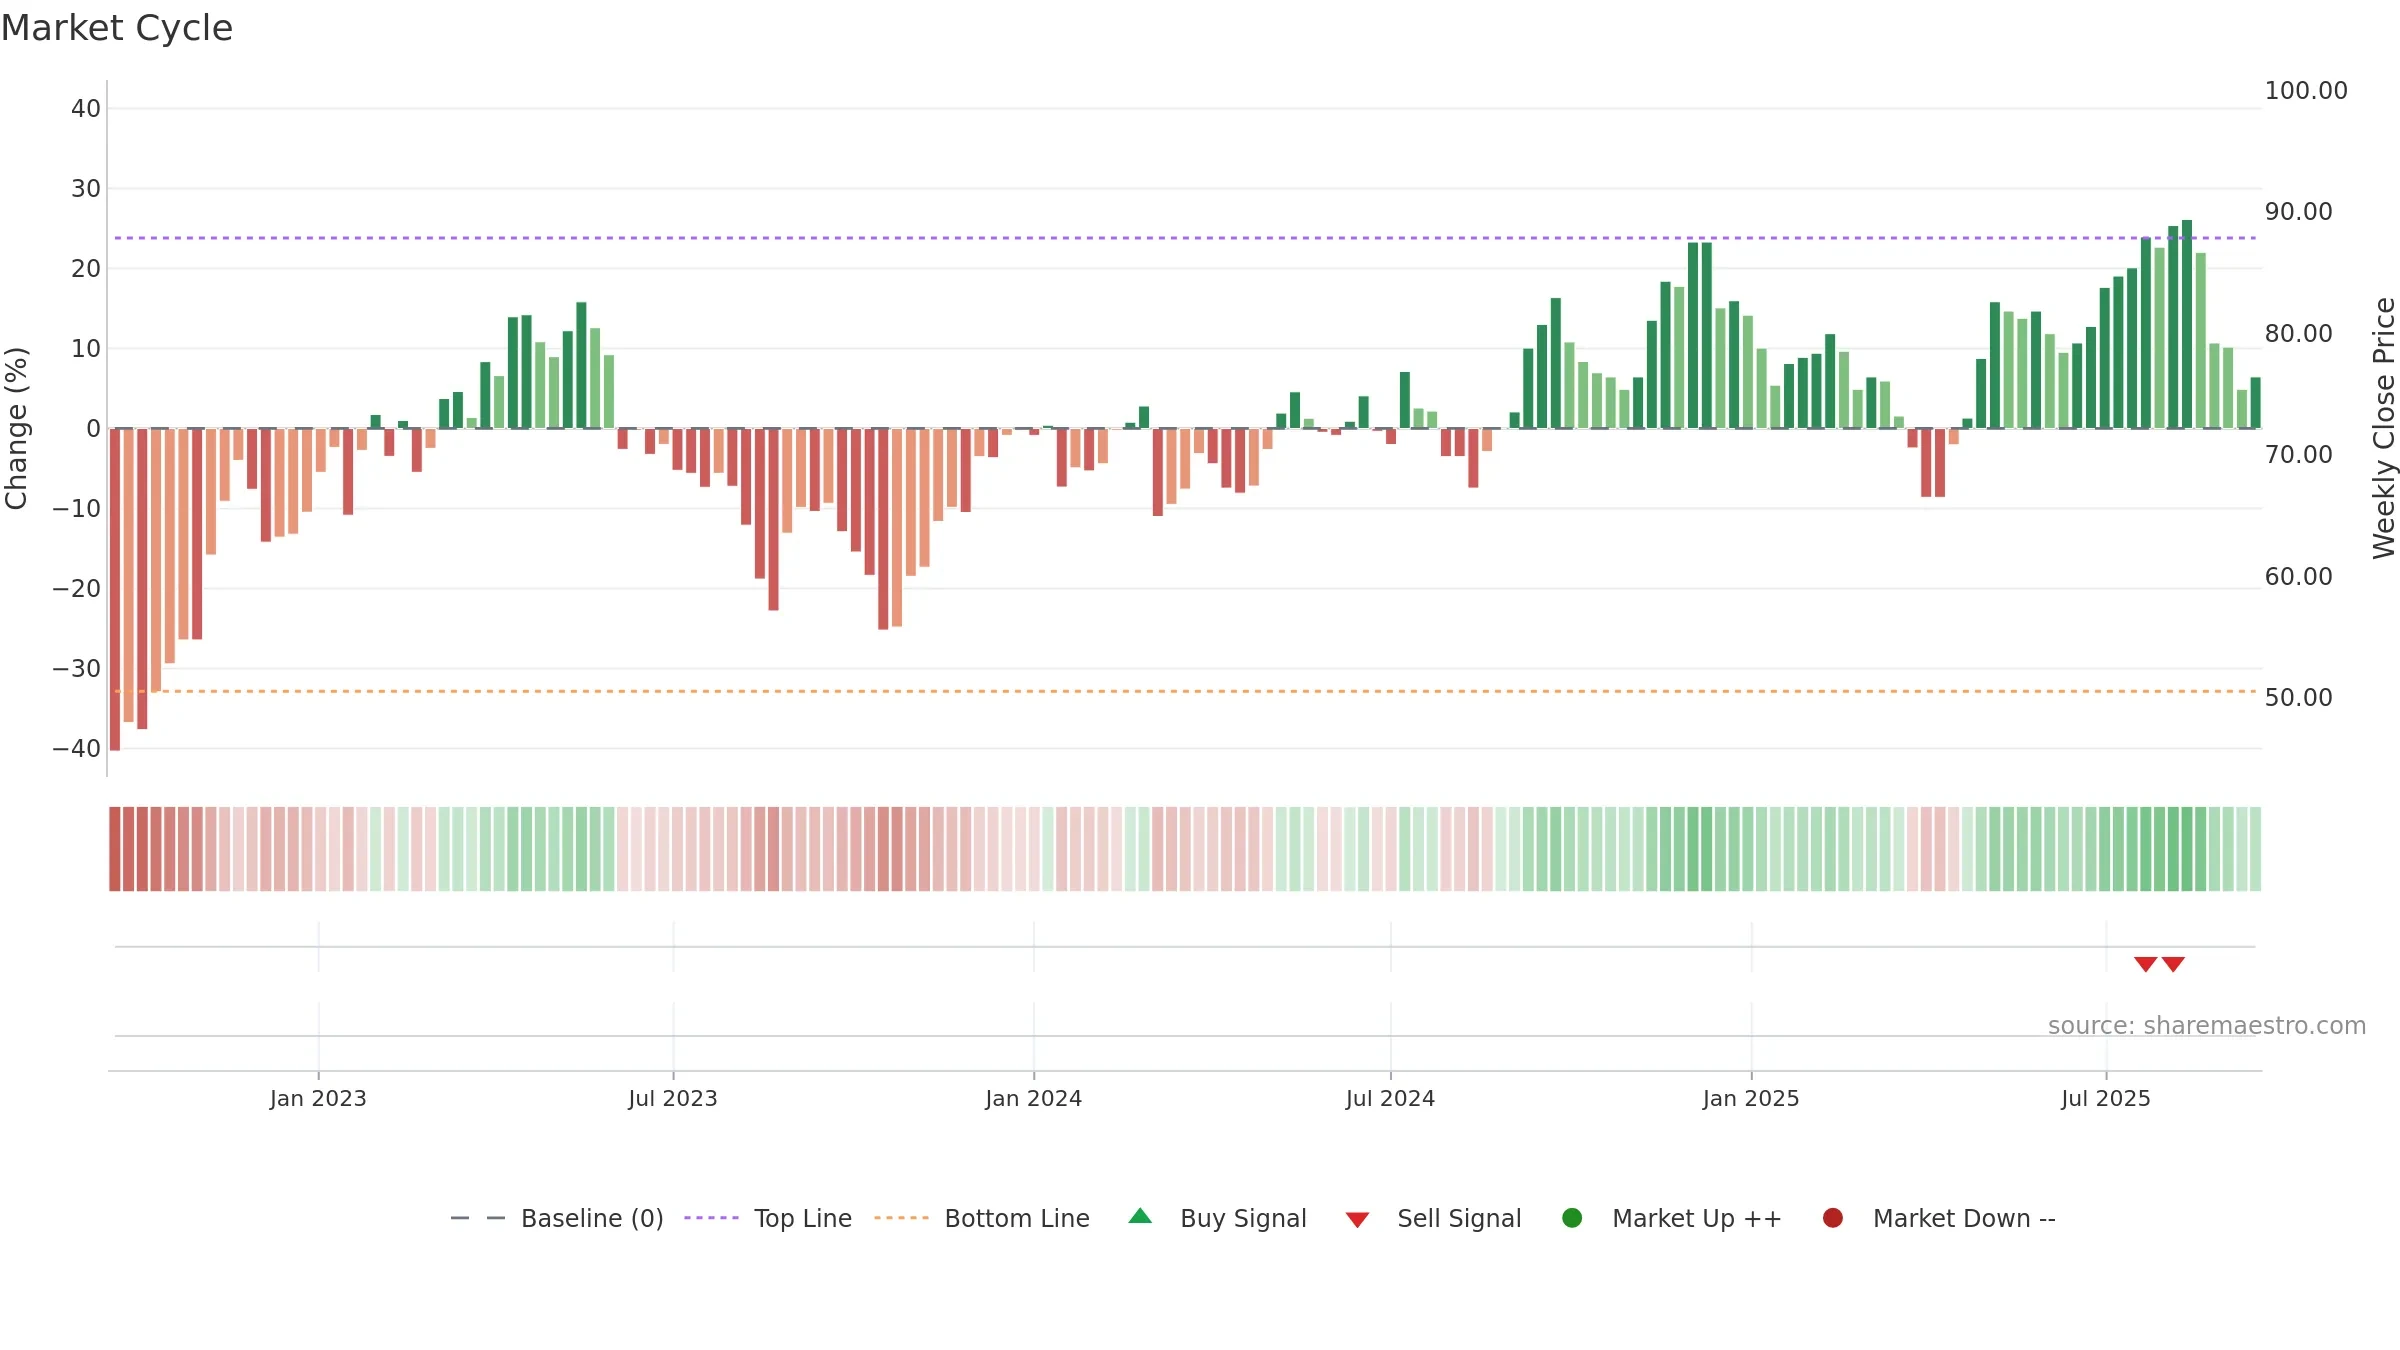Viewport: 2400px width, 1350px height.
Task: Click the 60.00 right axis value
Action: coord(2298,577)
